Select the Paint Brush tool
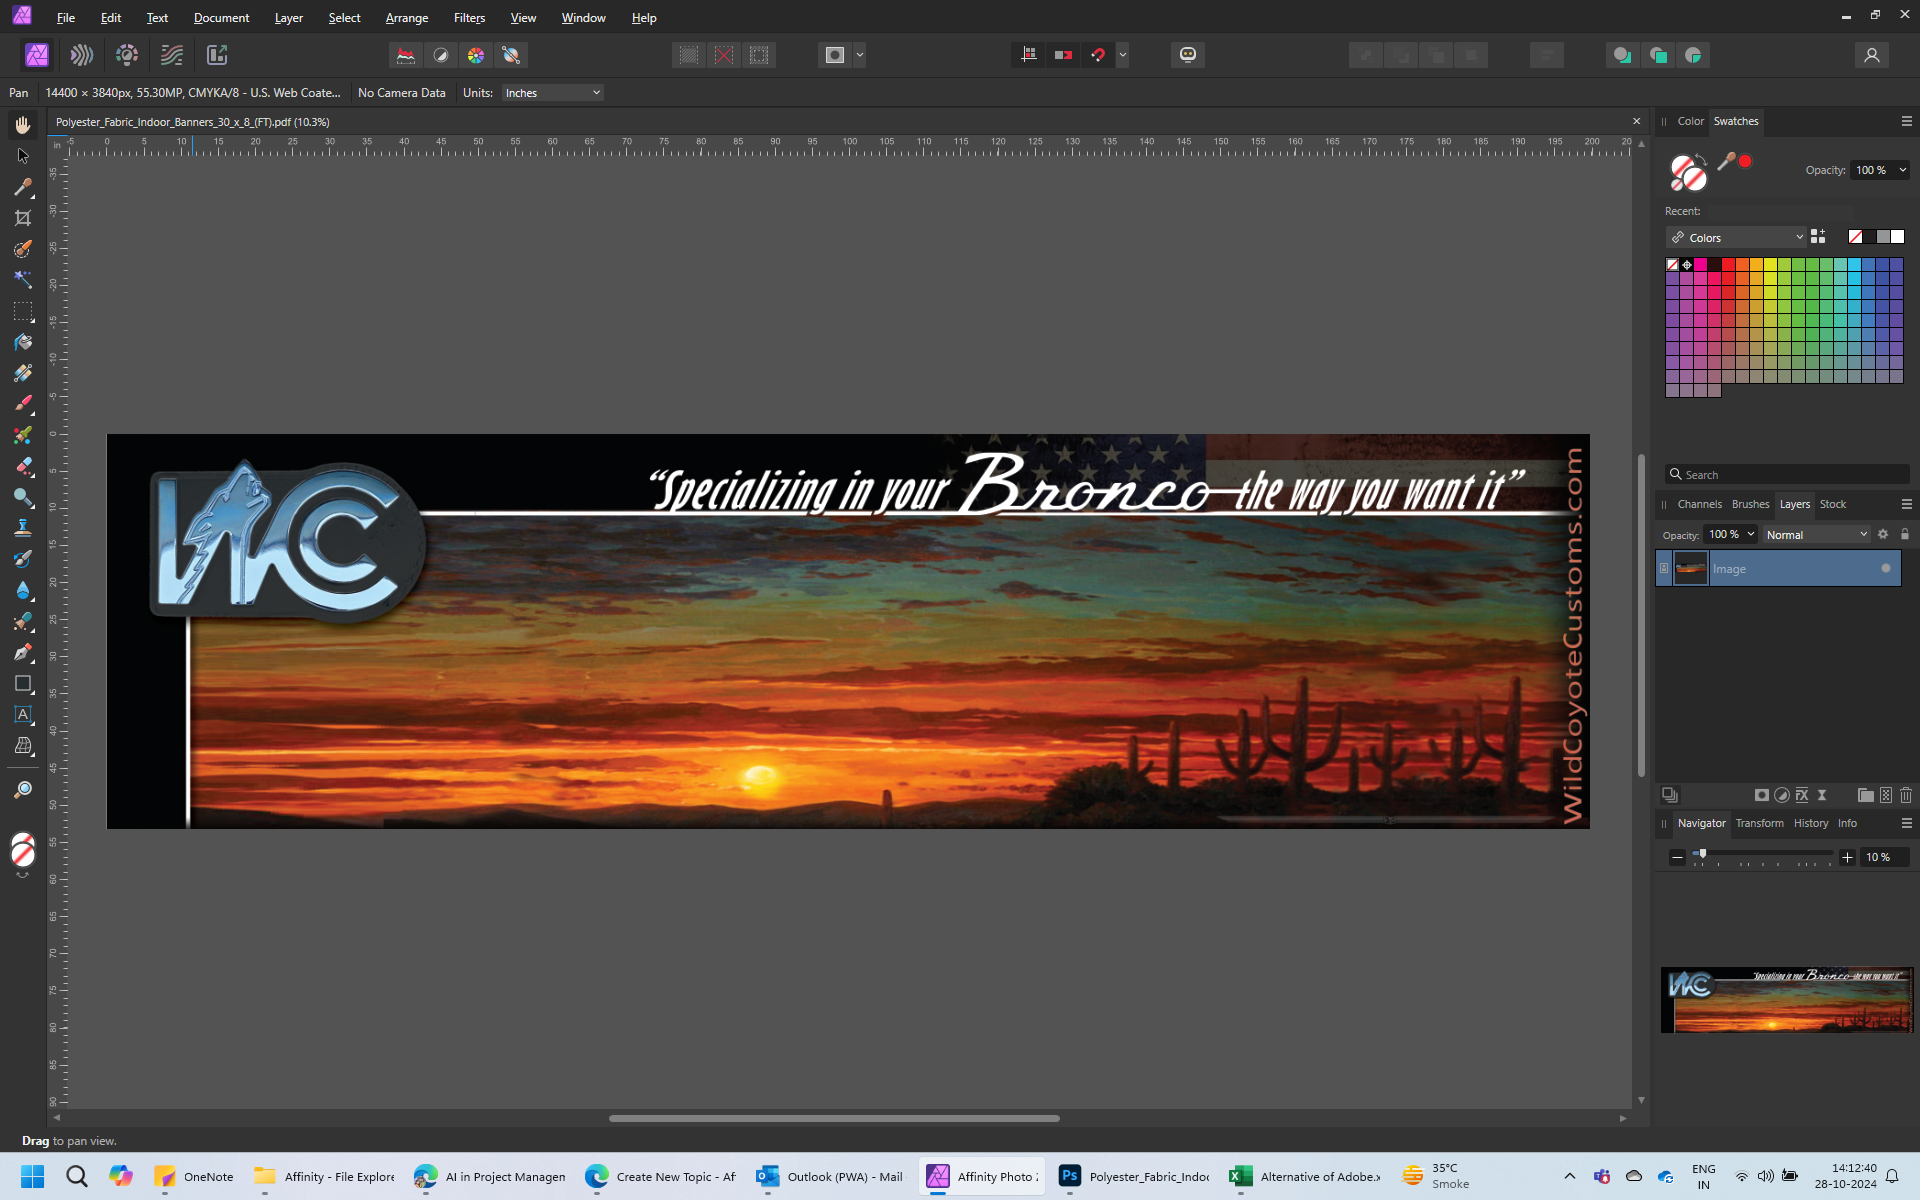This screenshot has width=1920, height=1200. (23, 404)
